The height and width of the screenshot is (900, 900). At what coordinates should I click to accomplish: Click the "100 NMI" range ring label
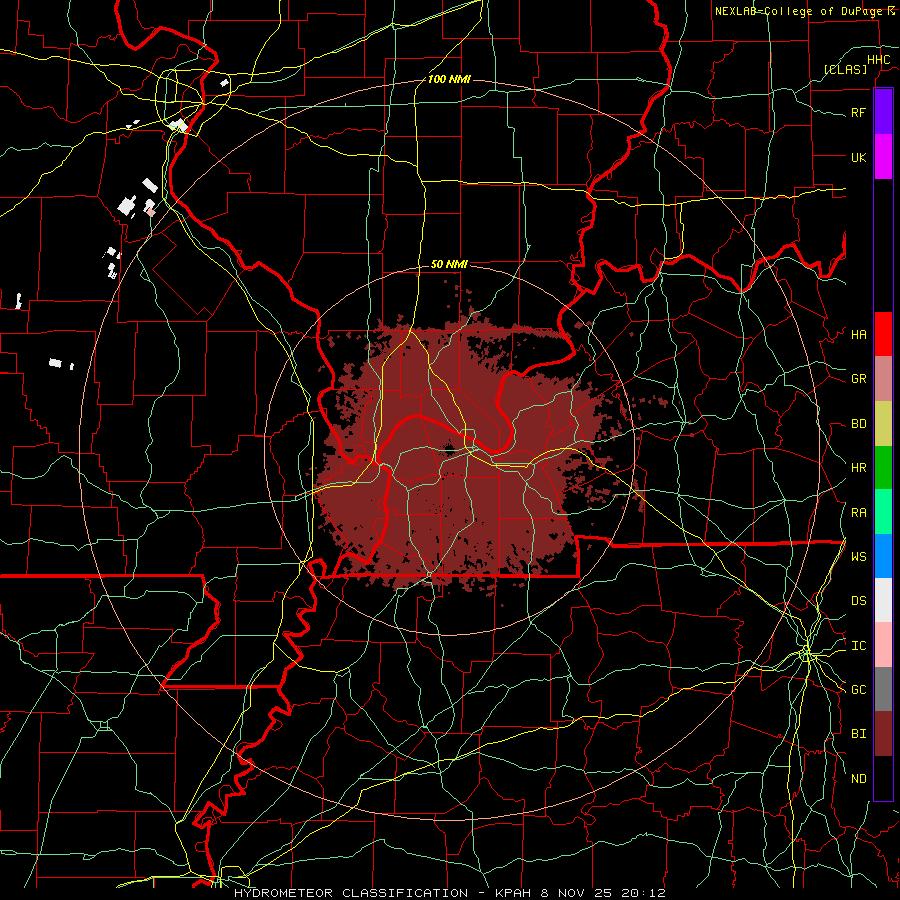pyautogui.click(x=449, y=79)
